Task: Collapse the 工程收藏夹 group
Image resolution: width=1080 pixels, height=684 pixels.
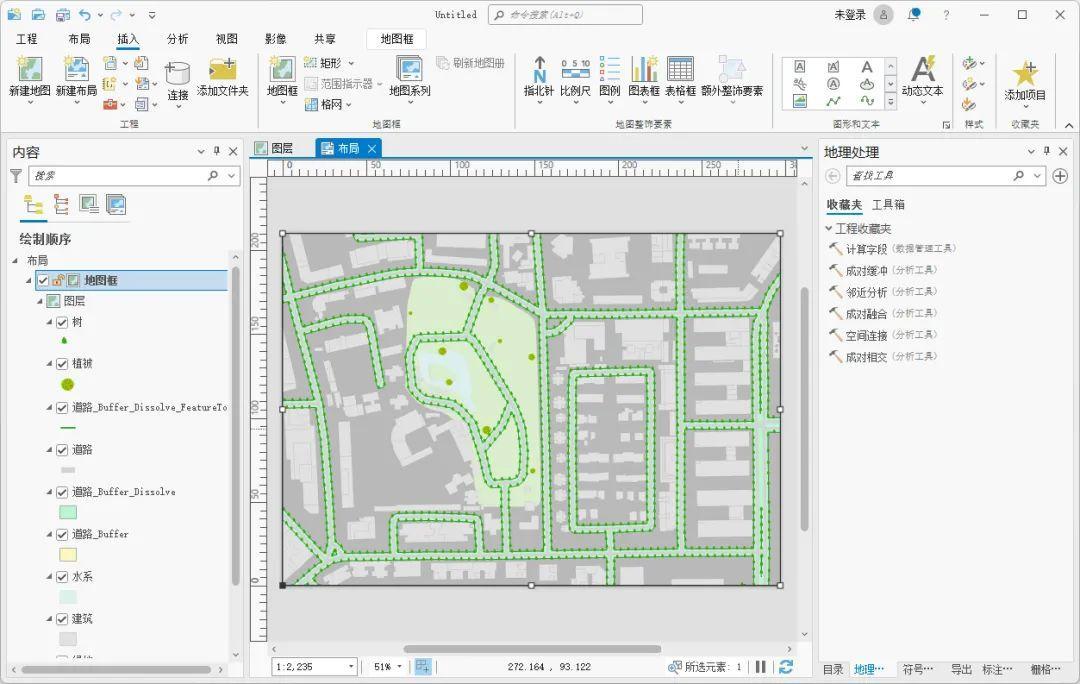Action: click(x=829, y=228)
